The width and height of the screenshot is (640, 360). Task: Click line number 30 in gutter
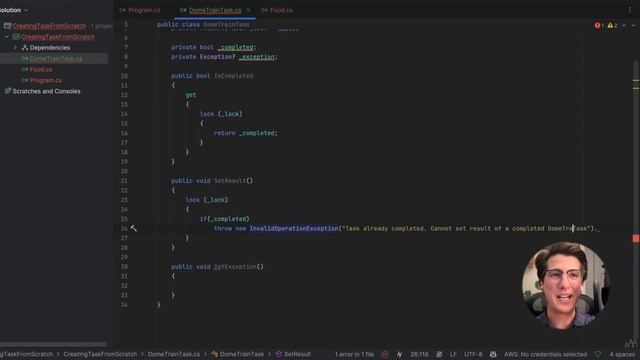[124, 267]
